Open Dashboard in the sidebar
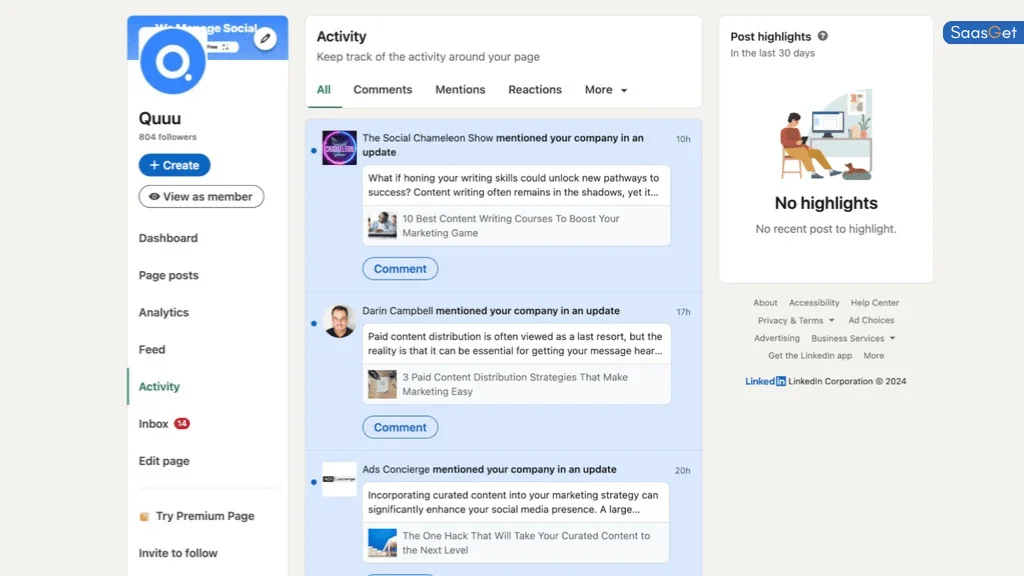1024x576 pixels. 168,238
